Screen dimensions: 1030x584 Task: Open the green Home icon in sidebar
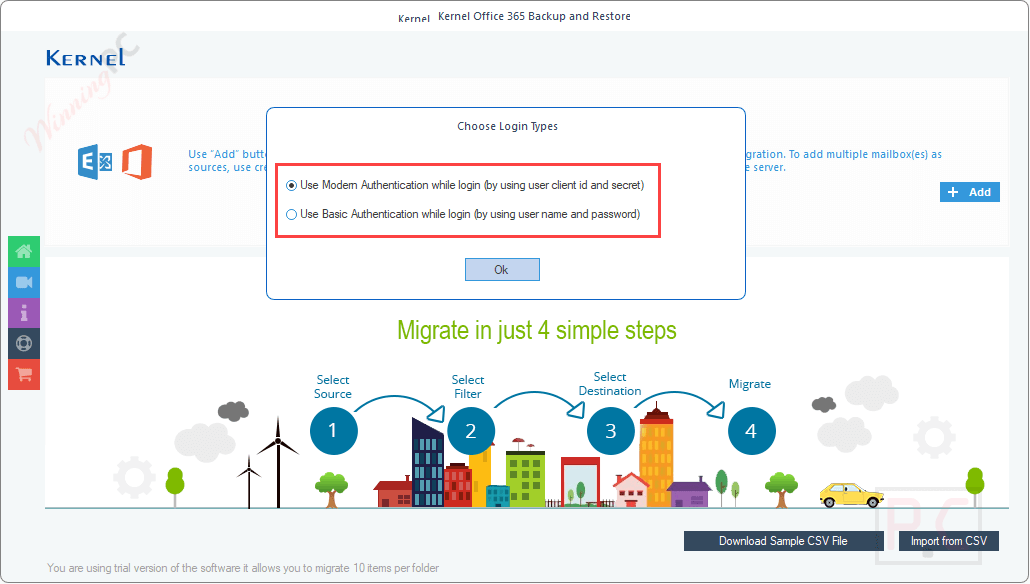[23, 251]
